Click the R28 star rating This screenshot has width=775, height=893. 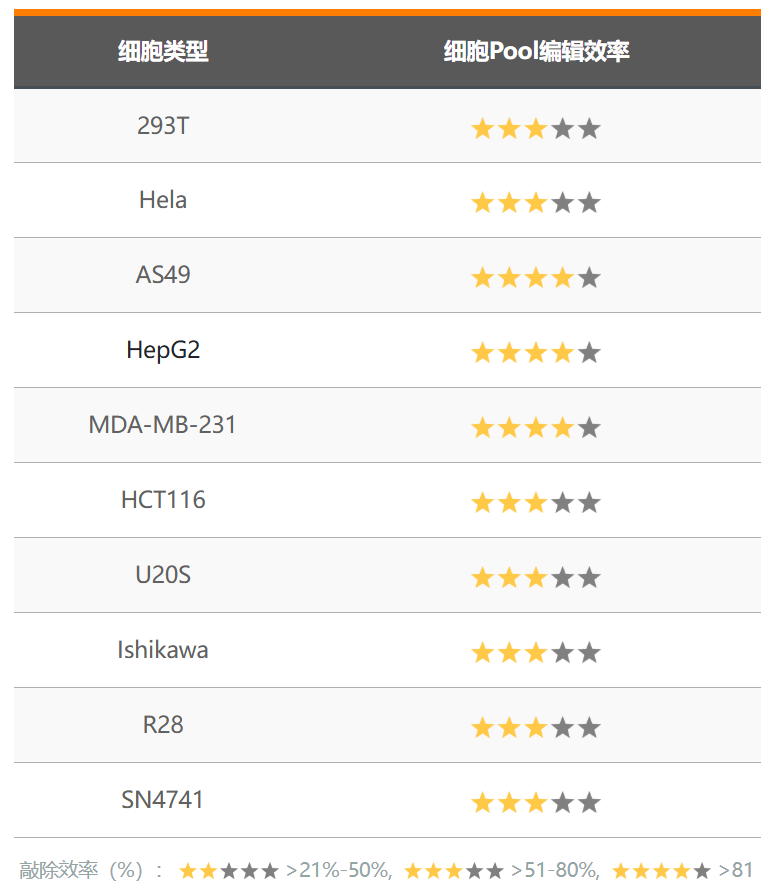pyautogui.click(x=535, y=727)
